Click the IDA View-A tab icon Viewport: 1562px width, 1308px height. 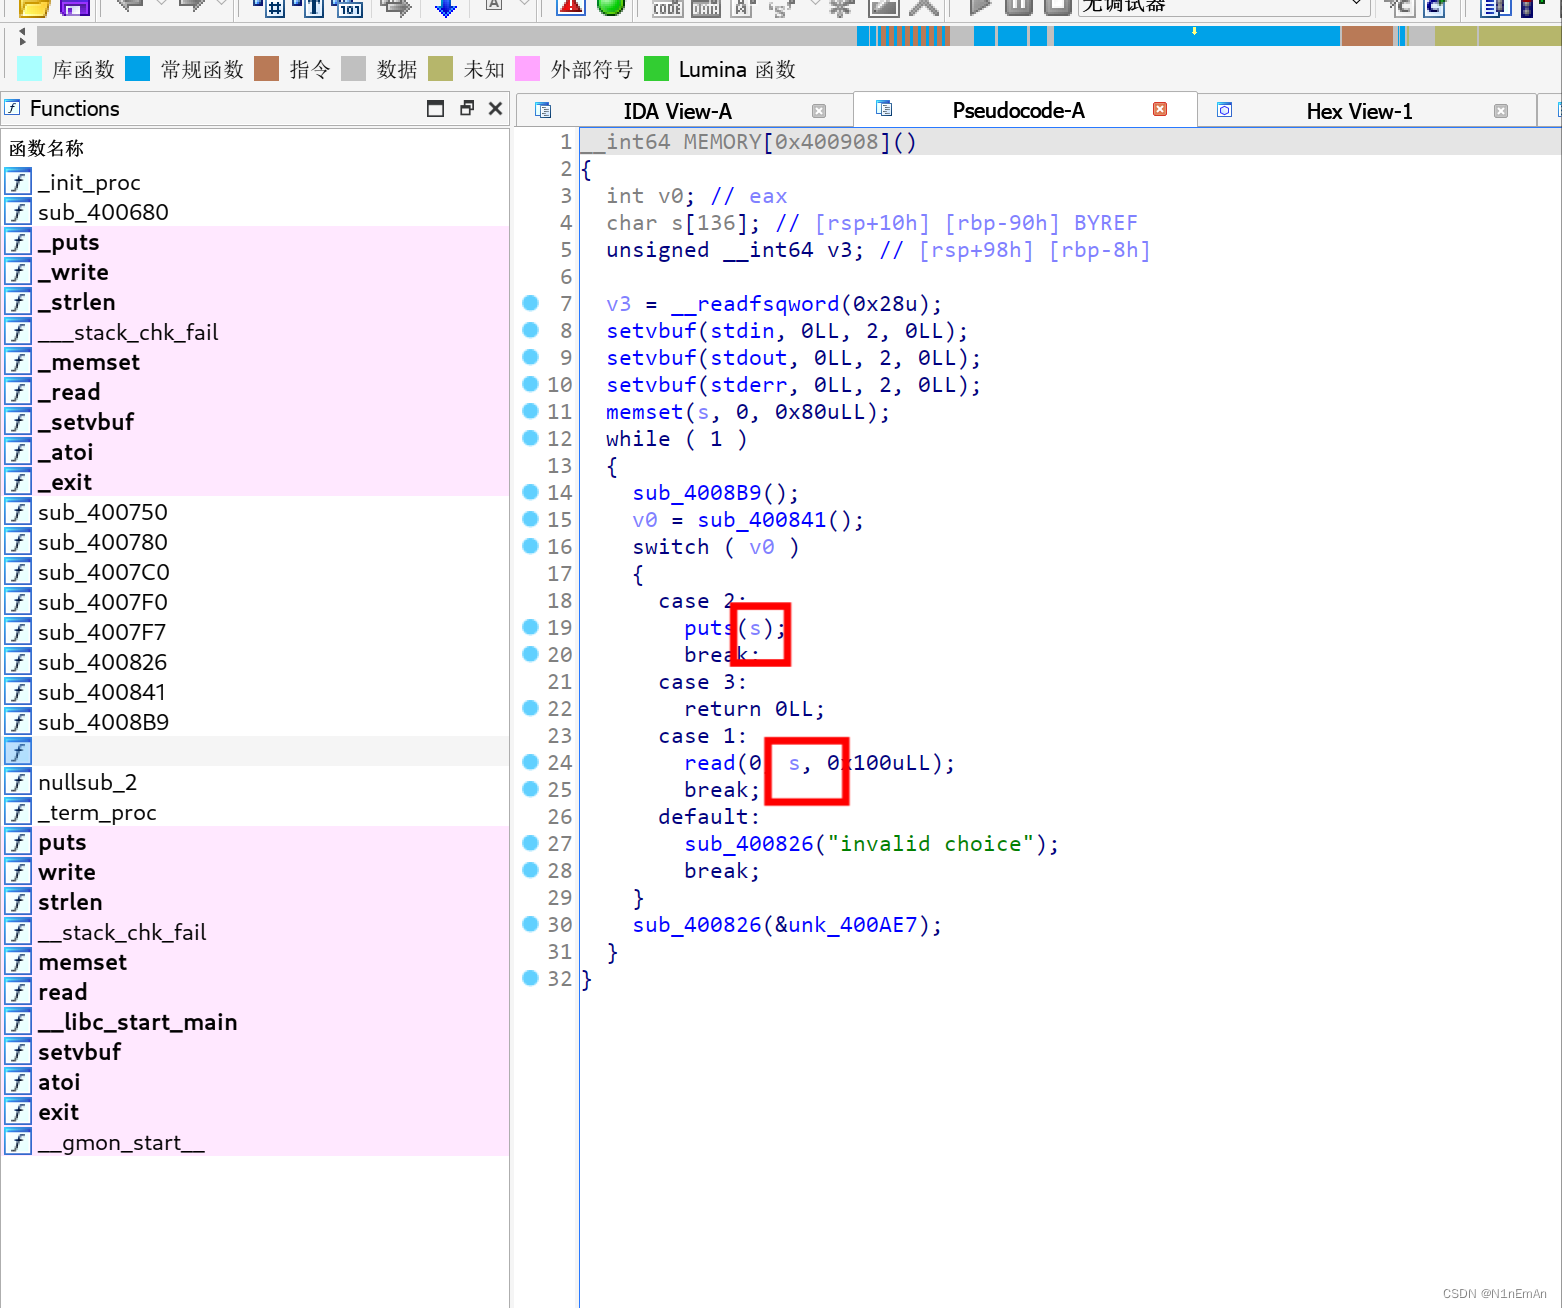tap(543, 110)
